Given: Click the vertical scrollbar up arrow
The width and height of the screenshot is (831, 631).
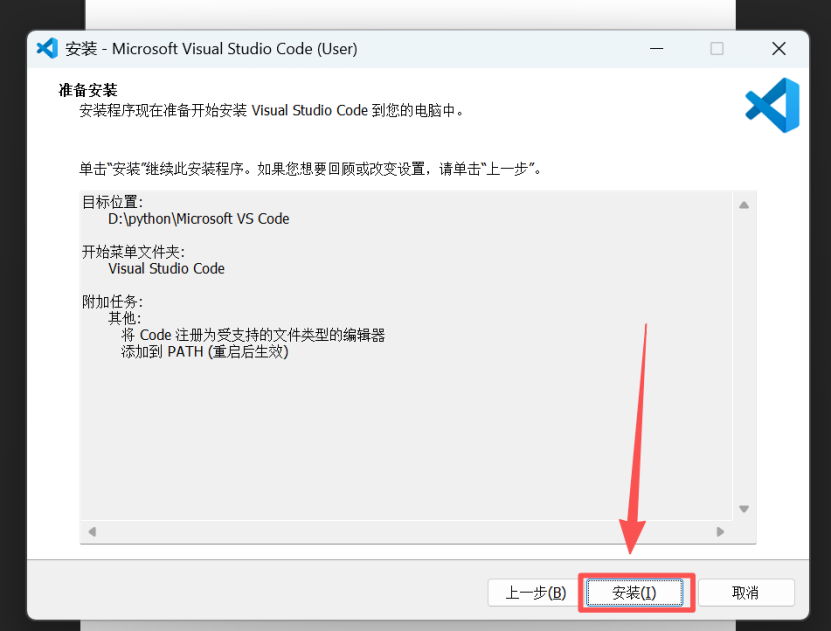Looking at the screenshot, I should point(744,205).
